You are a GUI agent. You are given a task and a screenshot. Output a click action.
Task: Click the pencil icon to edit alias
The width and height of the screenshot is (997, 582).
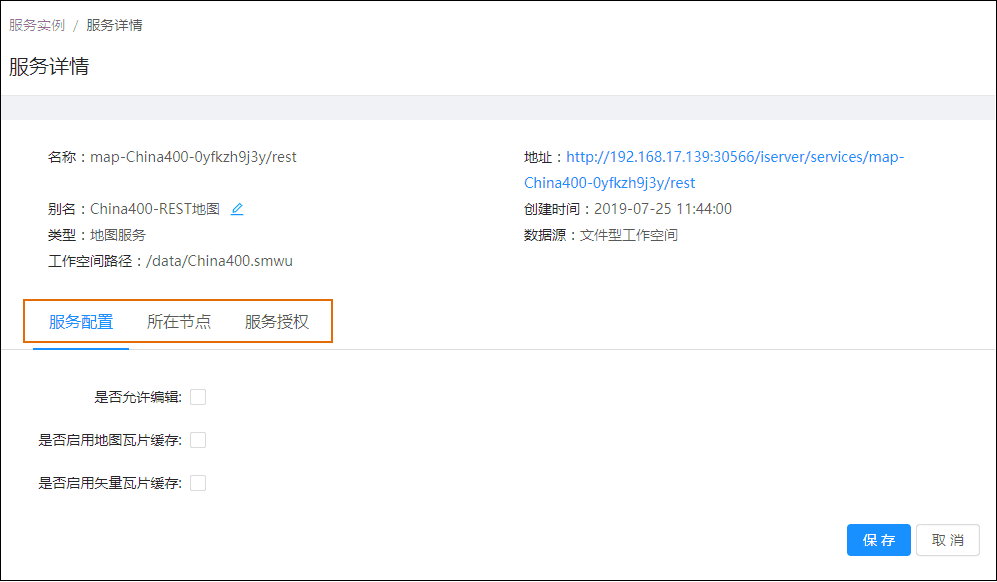(237, 210)
